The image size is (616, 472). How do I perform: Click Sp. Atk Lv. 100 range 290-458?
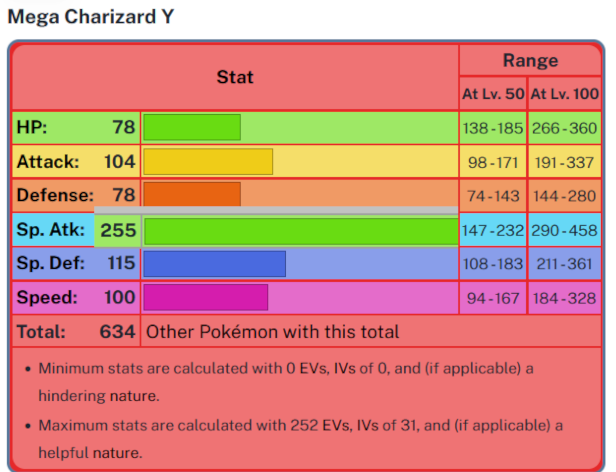[x=565, y=230]
